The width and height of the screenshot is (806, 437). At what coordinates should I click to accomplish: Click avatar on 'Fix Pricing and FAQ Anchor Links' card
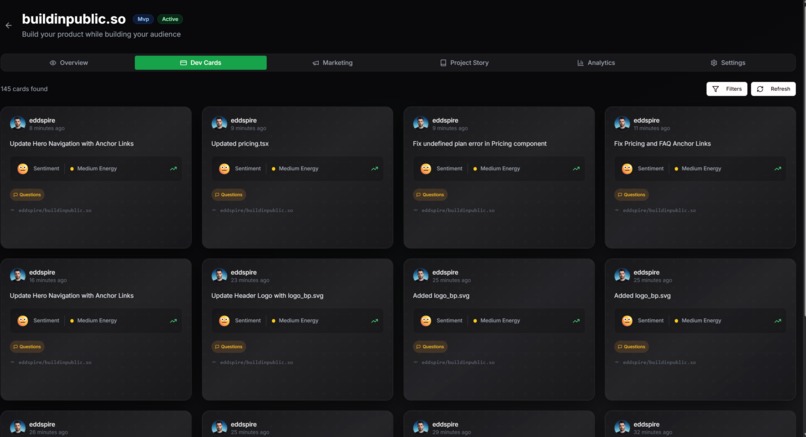pyautogui.click(x=622, y=123)
